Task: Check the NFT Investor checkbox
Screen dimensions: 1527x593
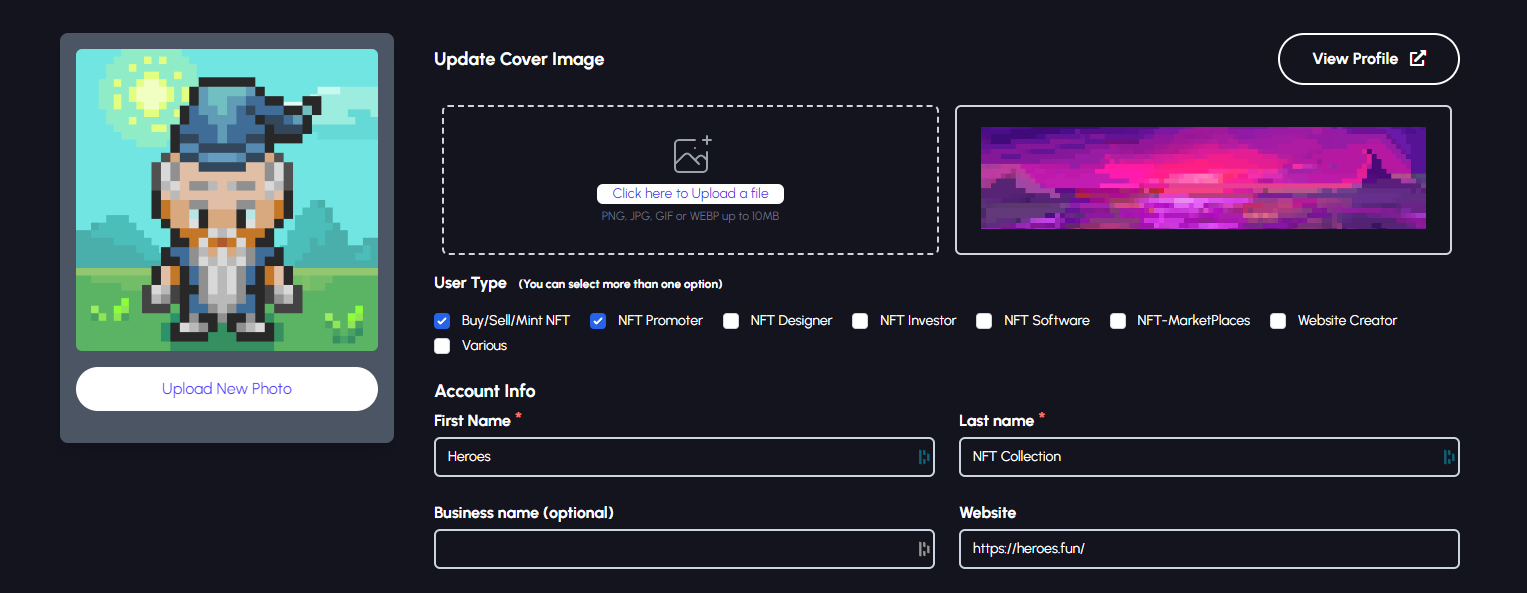Action: pyautogui.click(x=860, y=321)
